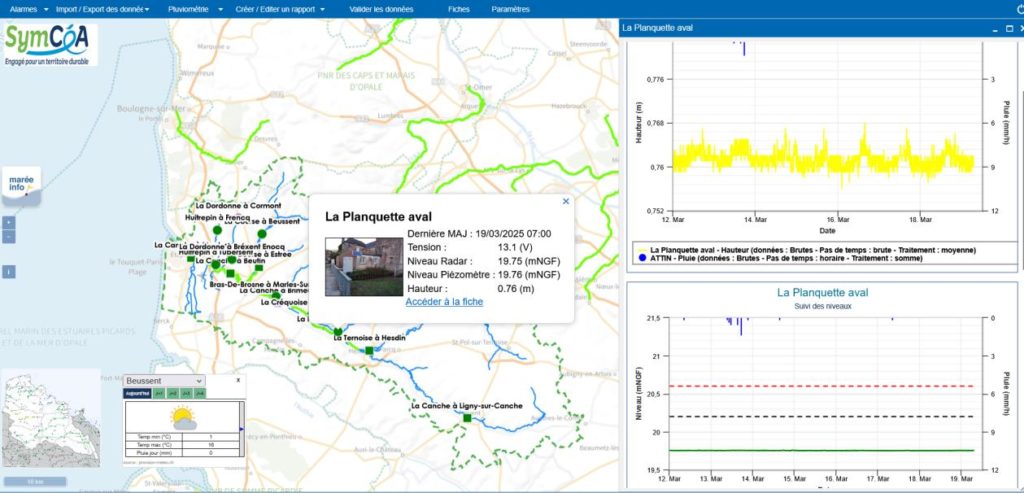The width and height of the screenshot is (1024, 493).
Task: Zoom out on the map with minus button
Action: coord(8,237)
